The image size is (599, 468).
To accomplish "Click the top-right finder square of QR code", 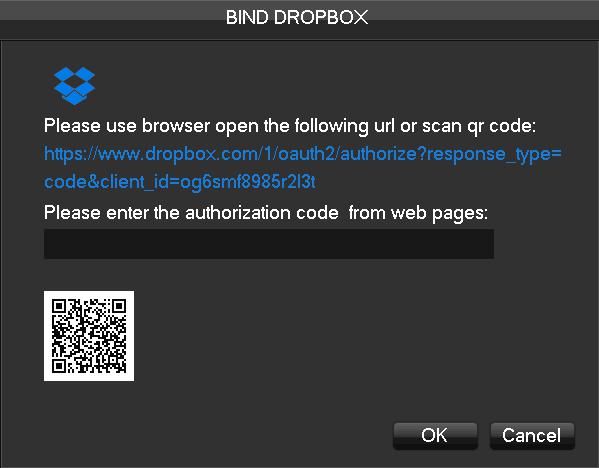I will (119, 306).
